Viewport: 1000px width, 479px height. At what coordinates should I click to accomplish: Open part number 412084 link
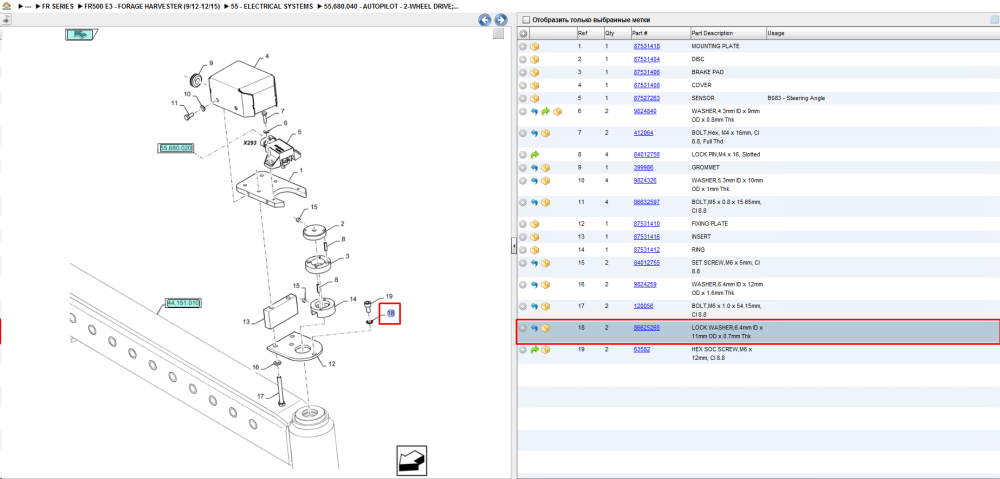pos(642,133)
